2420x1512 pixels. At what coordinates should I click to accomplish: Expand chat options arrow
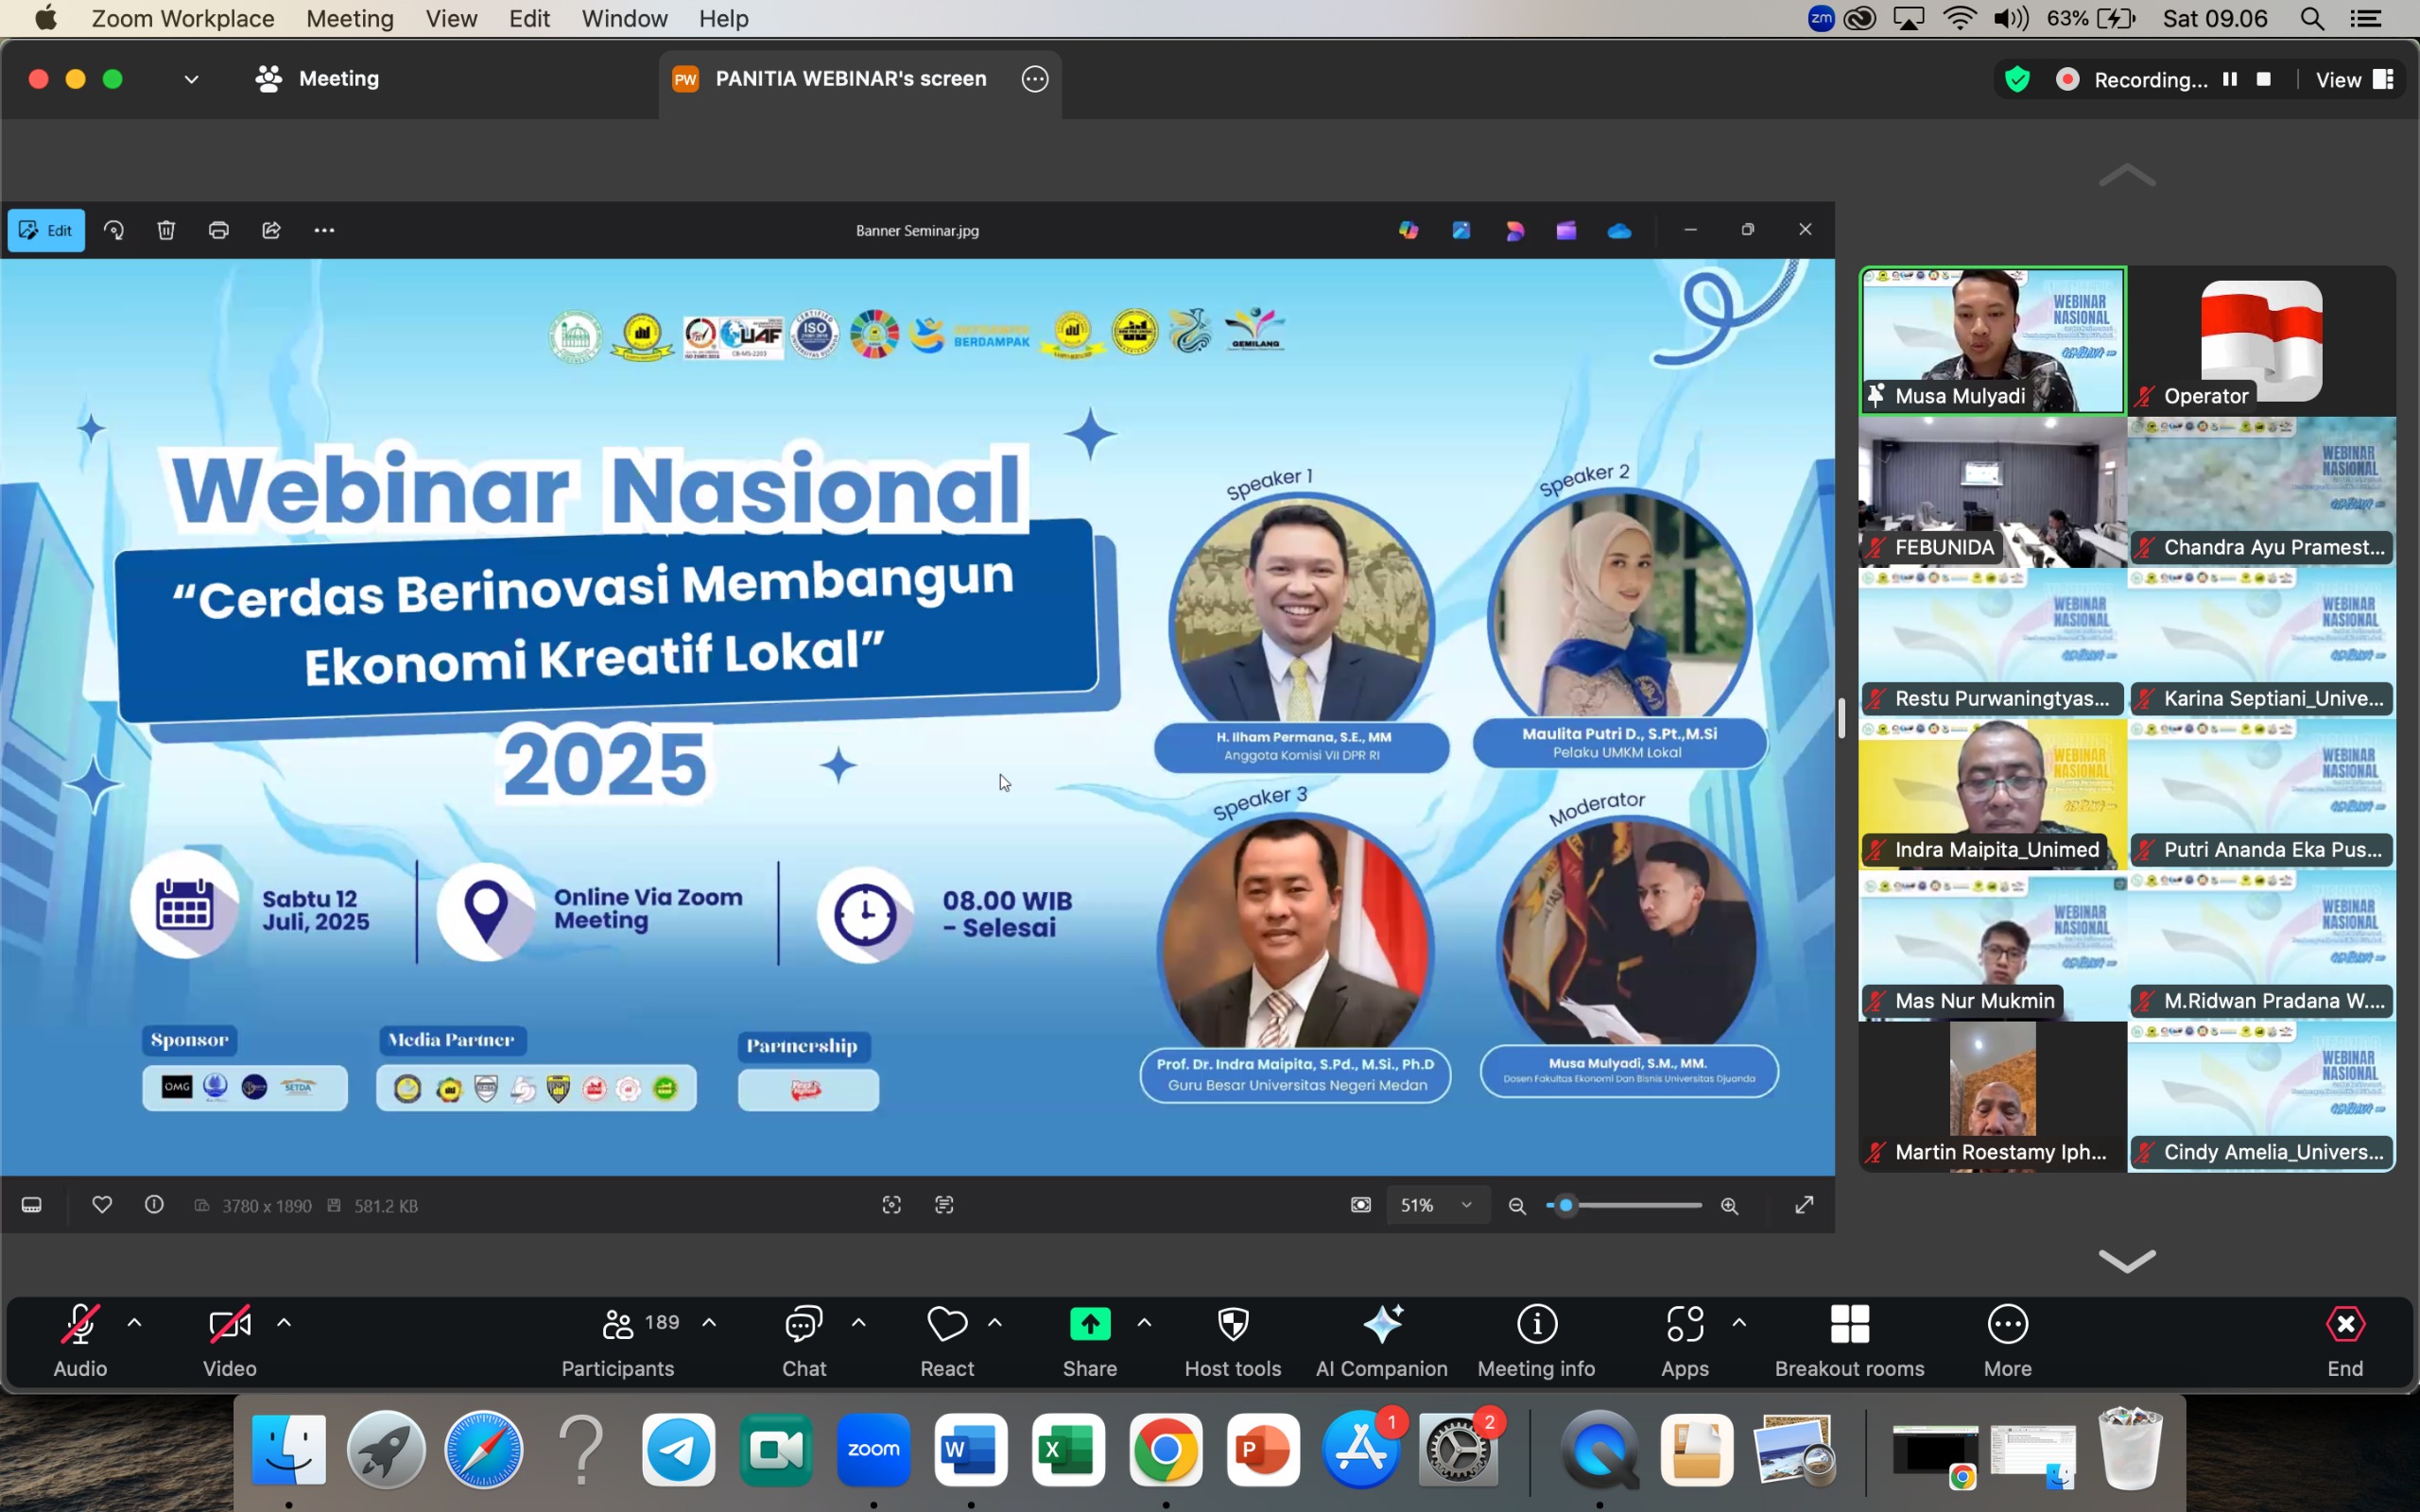coord(858,1323)
